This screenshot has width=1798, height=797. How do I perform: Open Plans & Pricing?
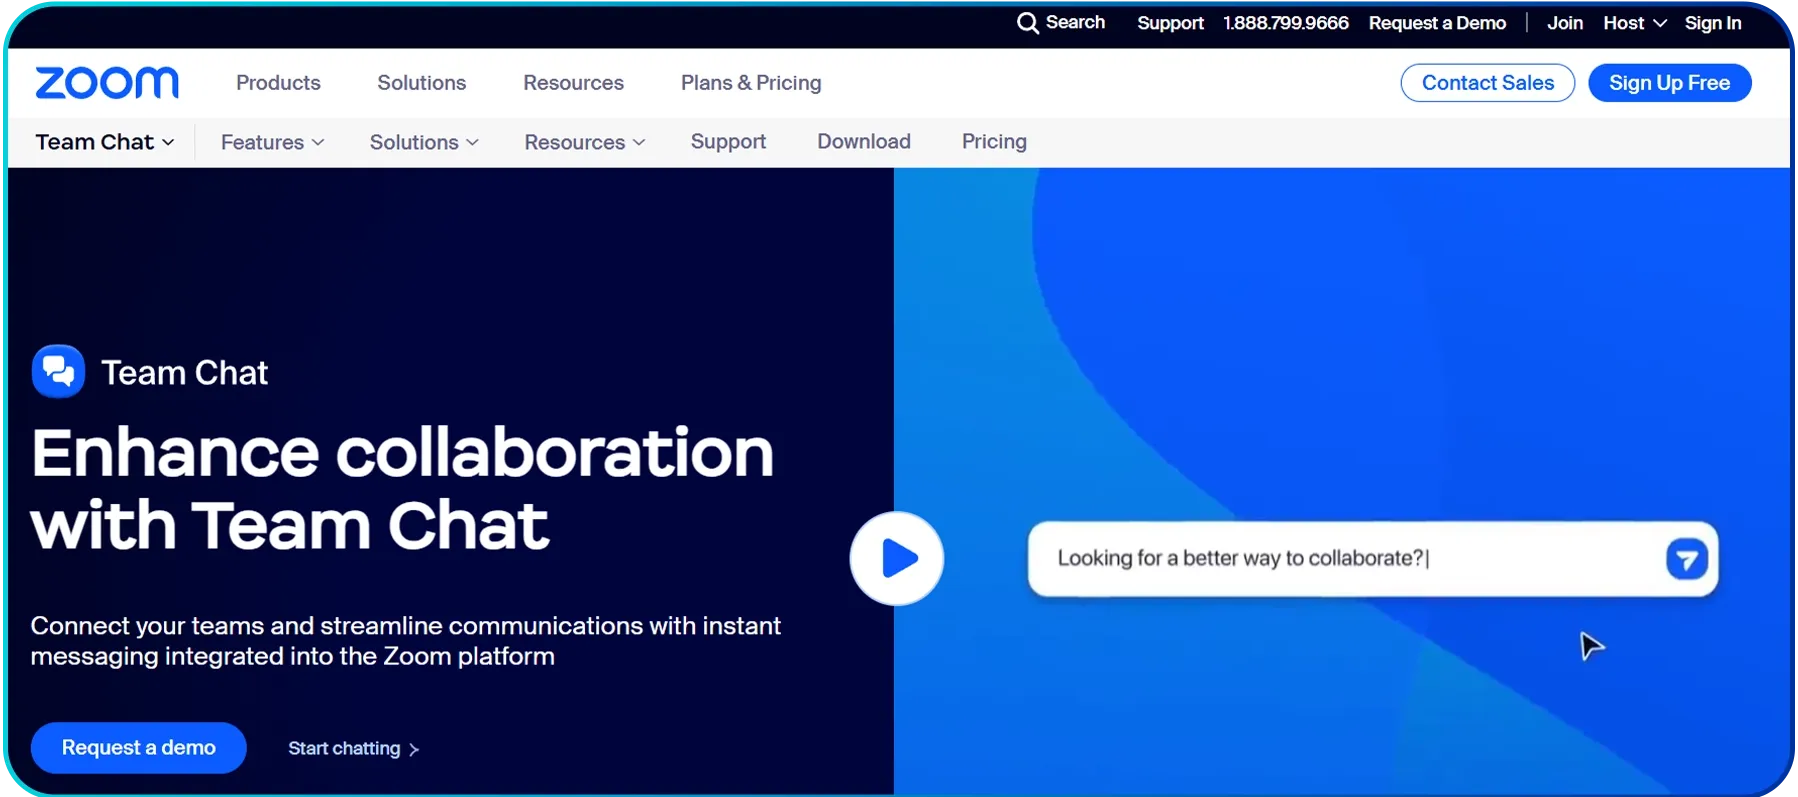(751, 83)
